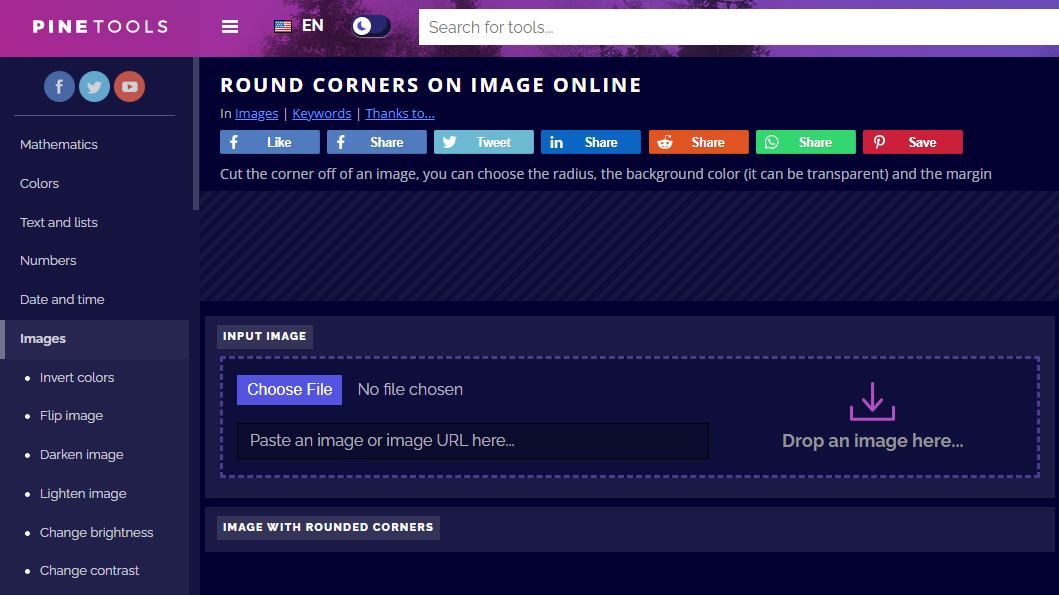Open Date and time category
The width and height of the screenshot is (1059, 595).
pos(62,299)
